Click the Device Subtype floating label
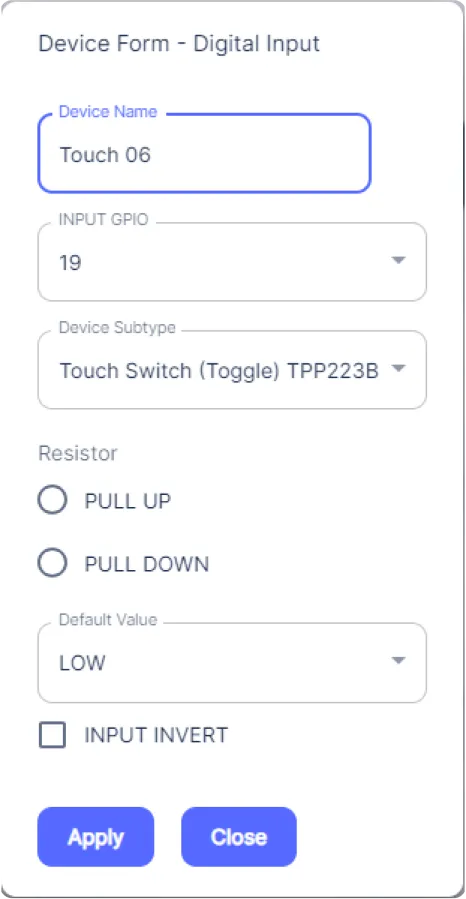 118,327
